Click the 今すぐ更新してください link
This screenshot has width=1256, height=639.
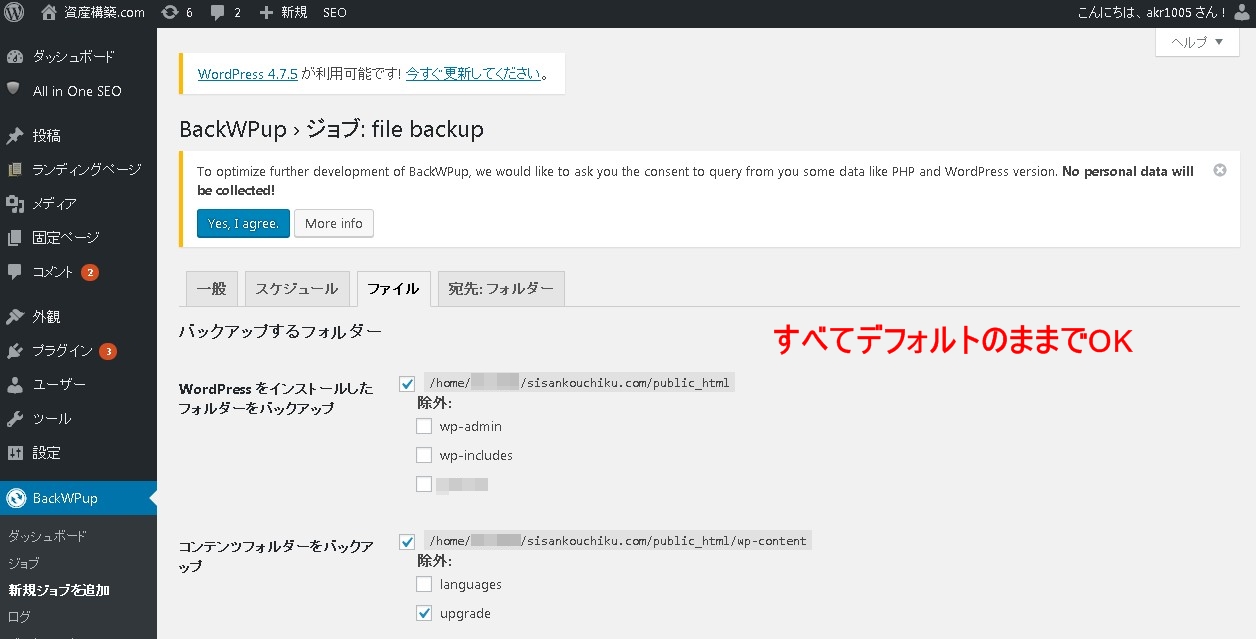pos(473,74)
